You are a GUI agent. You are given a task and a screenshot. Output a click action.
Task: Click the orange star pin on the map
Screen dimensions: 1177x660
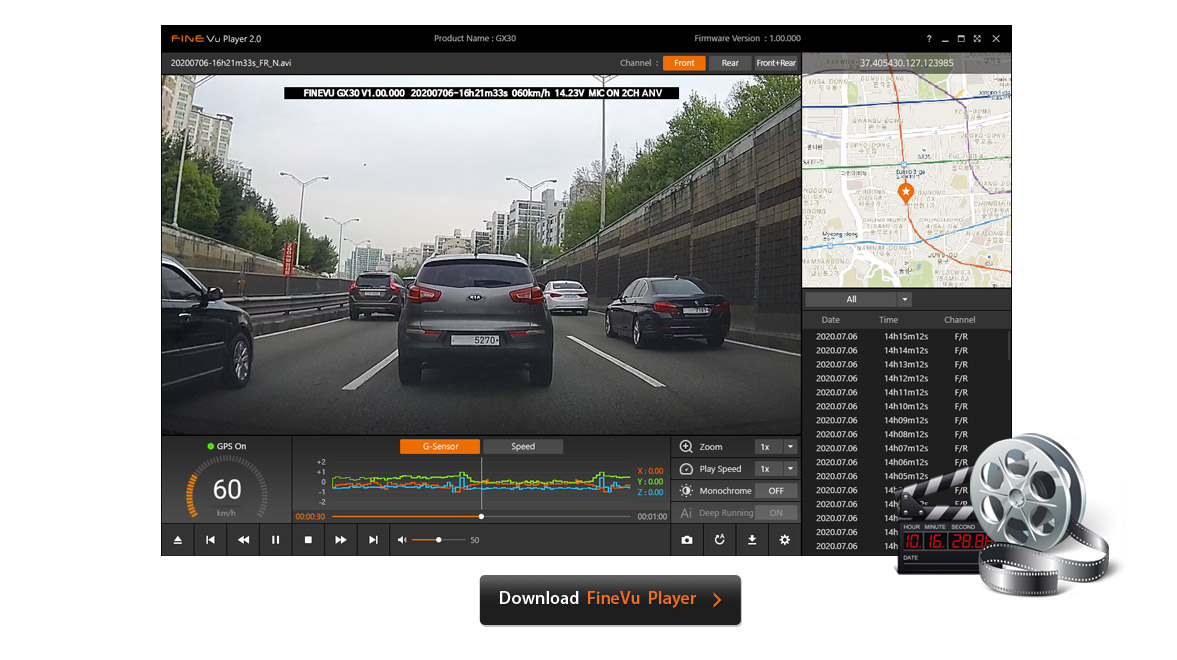pyautogui.click(x=906, y=193)
